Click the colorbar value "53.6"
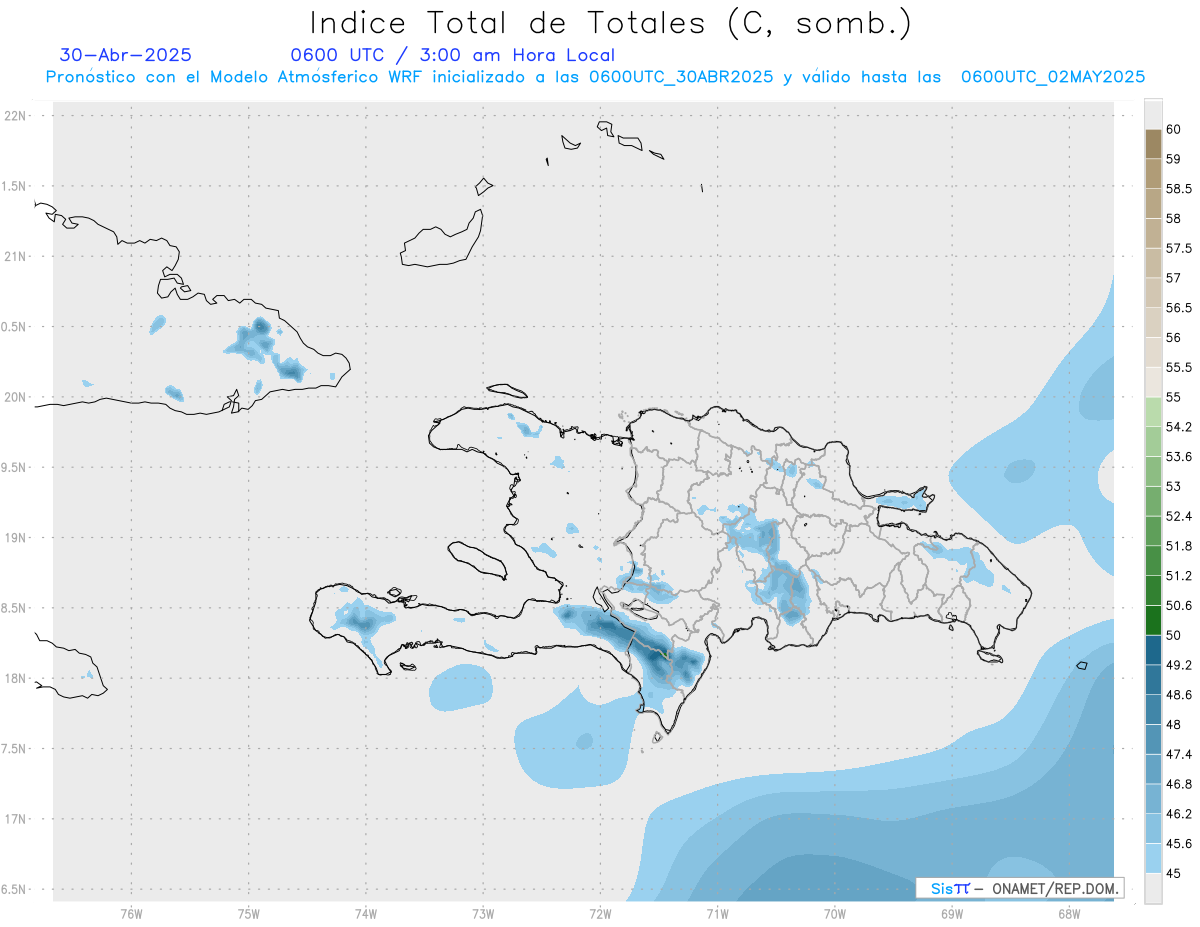The width and height of the screenshot is (1200, 927). [1179, 456]
